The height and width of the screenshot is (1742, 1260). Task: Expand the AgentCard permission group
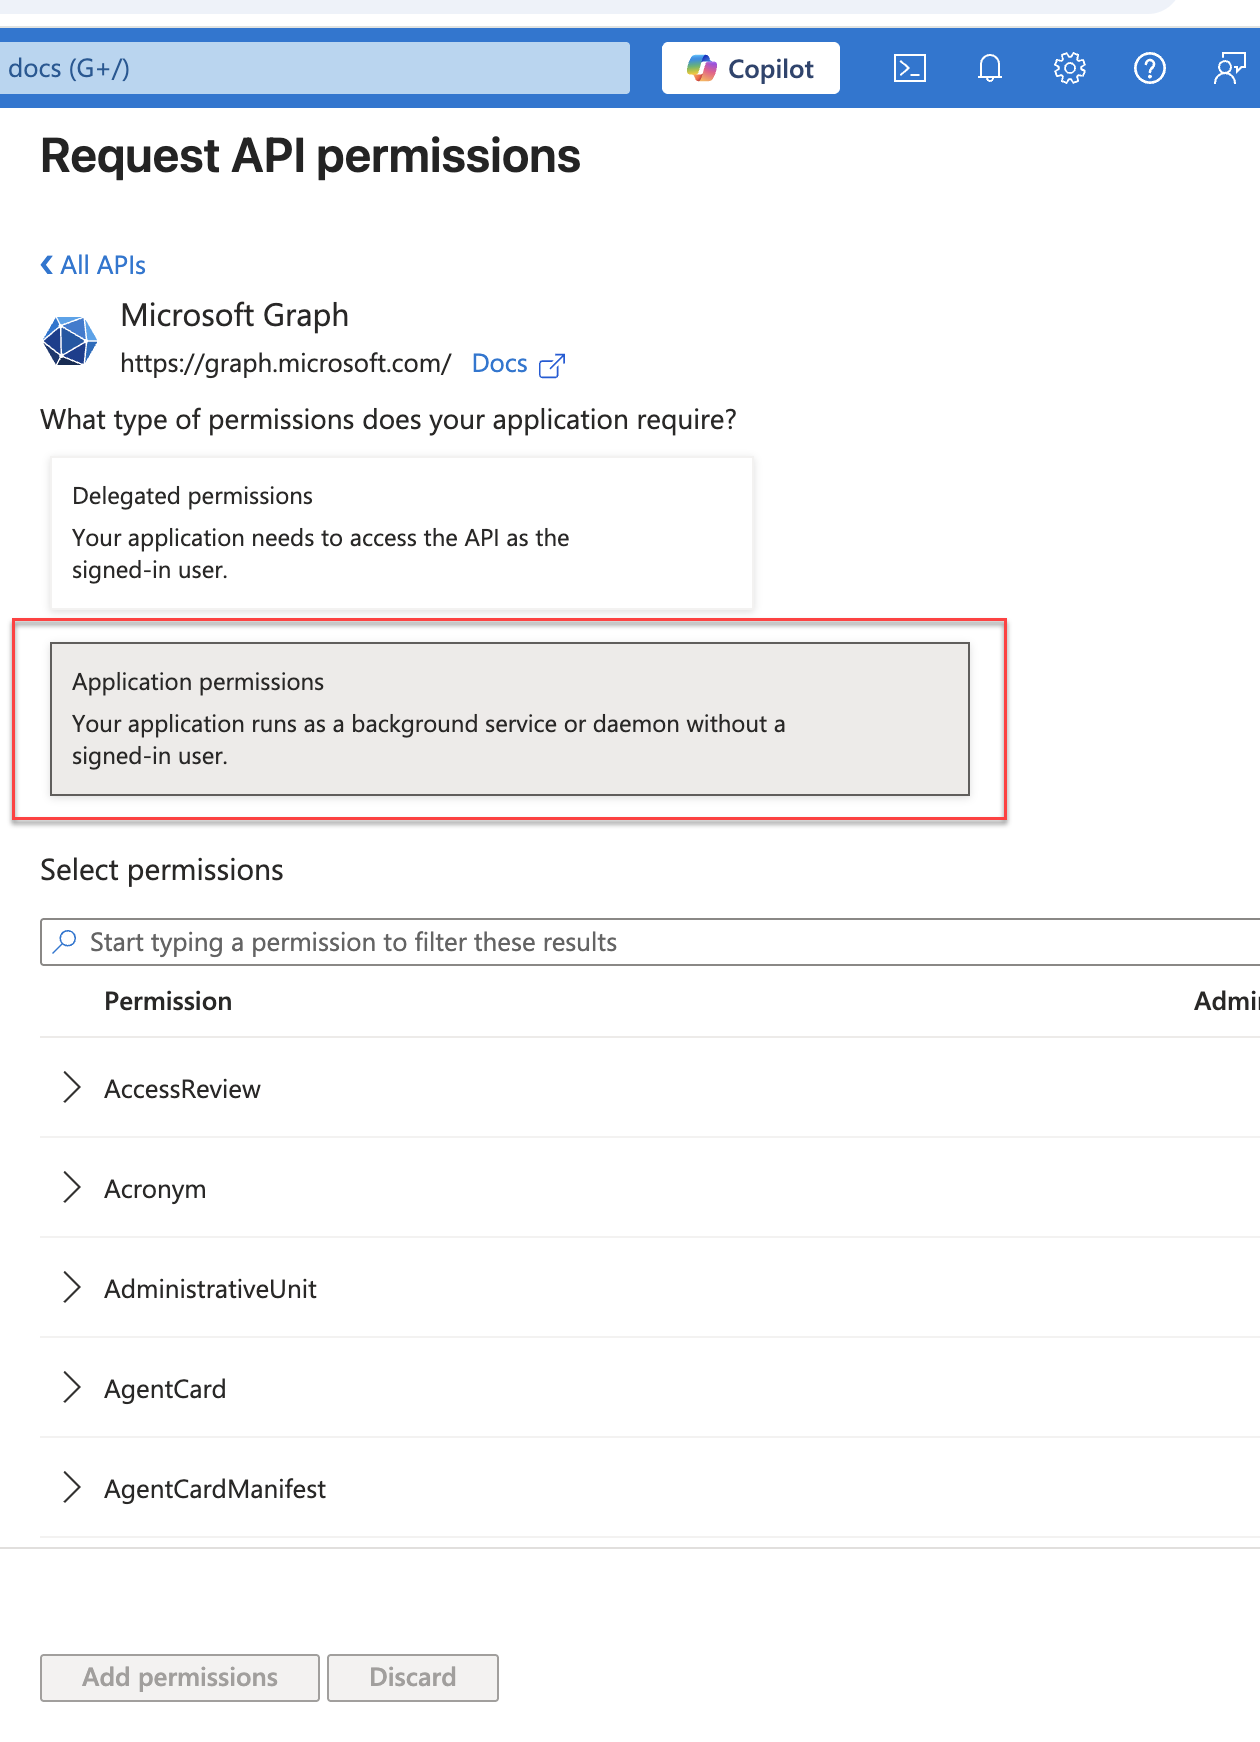coord(71,1388)
